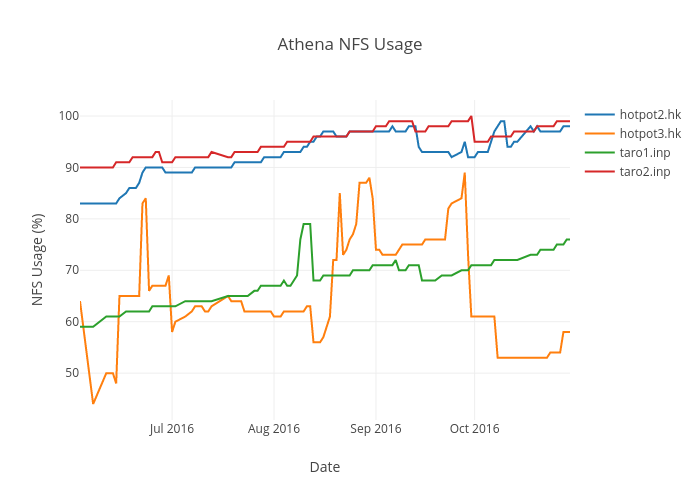The height and width of the screenshot is (500, 700).
Task: Select the Oct 2016 tick label
Action: [474, 429]
